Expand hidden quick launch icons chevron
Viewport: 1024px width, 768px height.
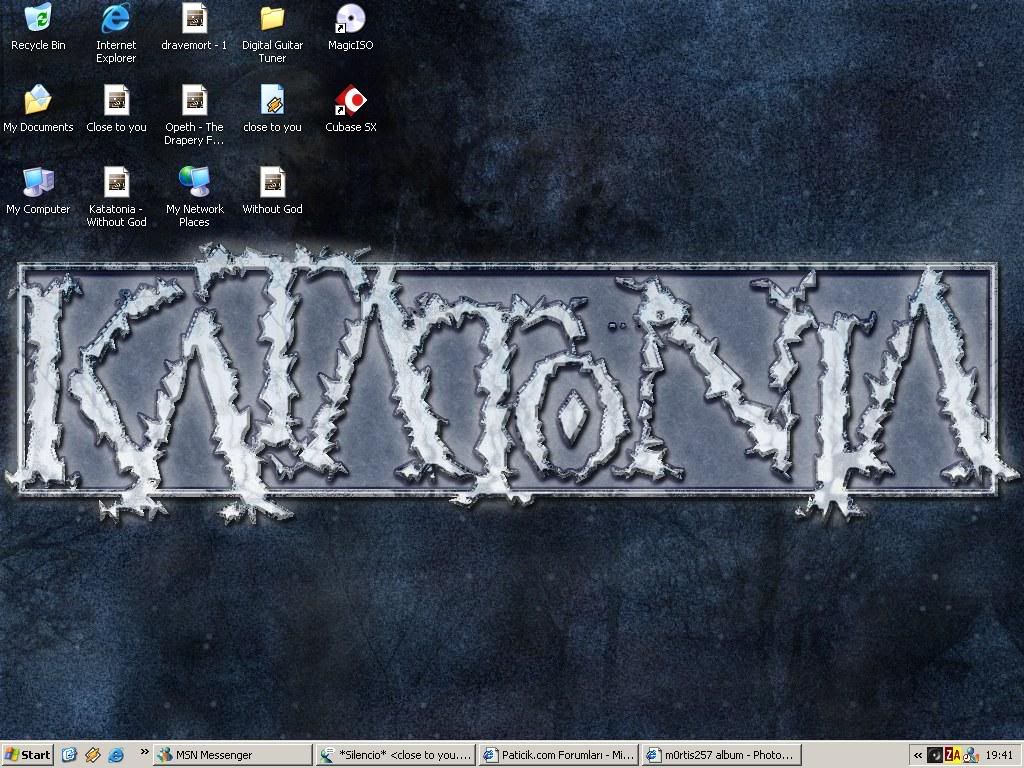144,751
